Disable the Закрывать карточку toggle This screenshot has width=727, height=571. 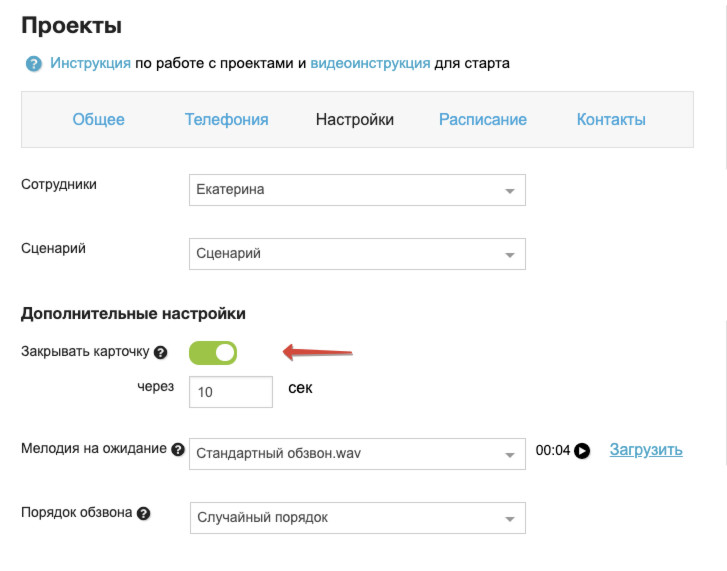213,353
